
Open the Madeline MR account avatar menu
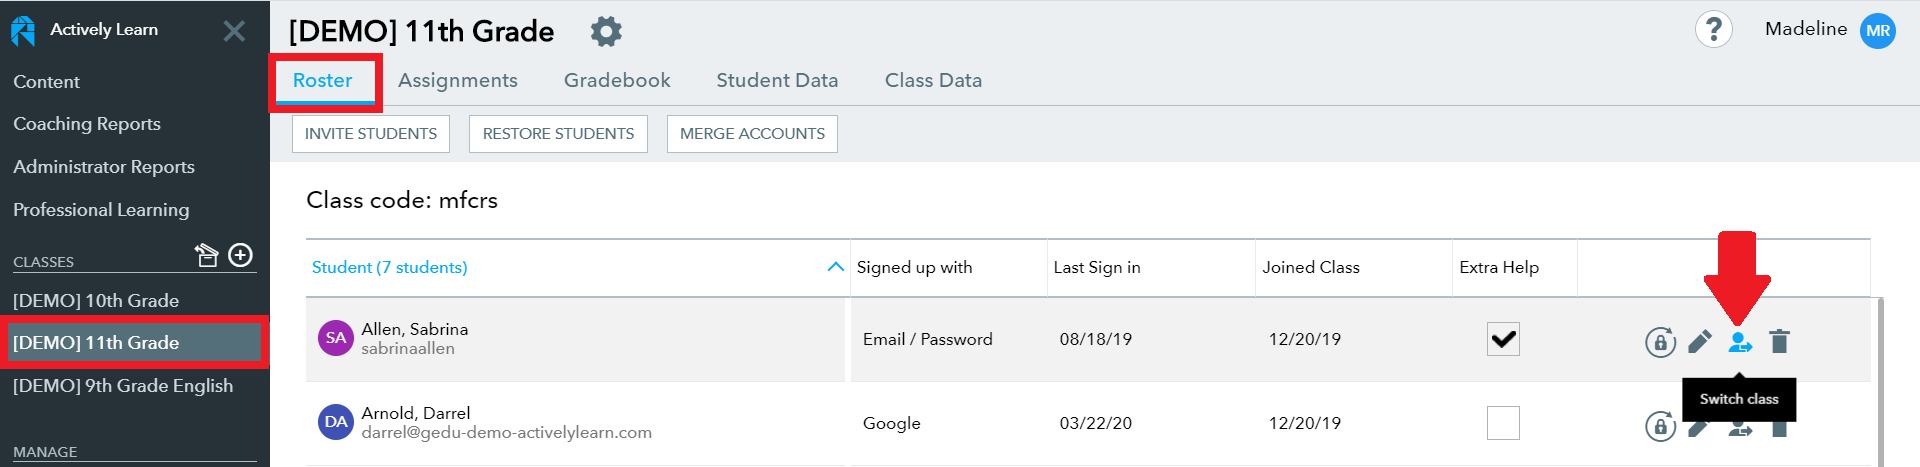[x=1877, y=30]
